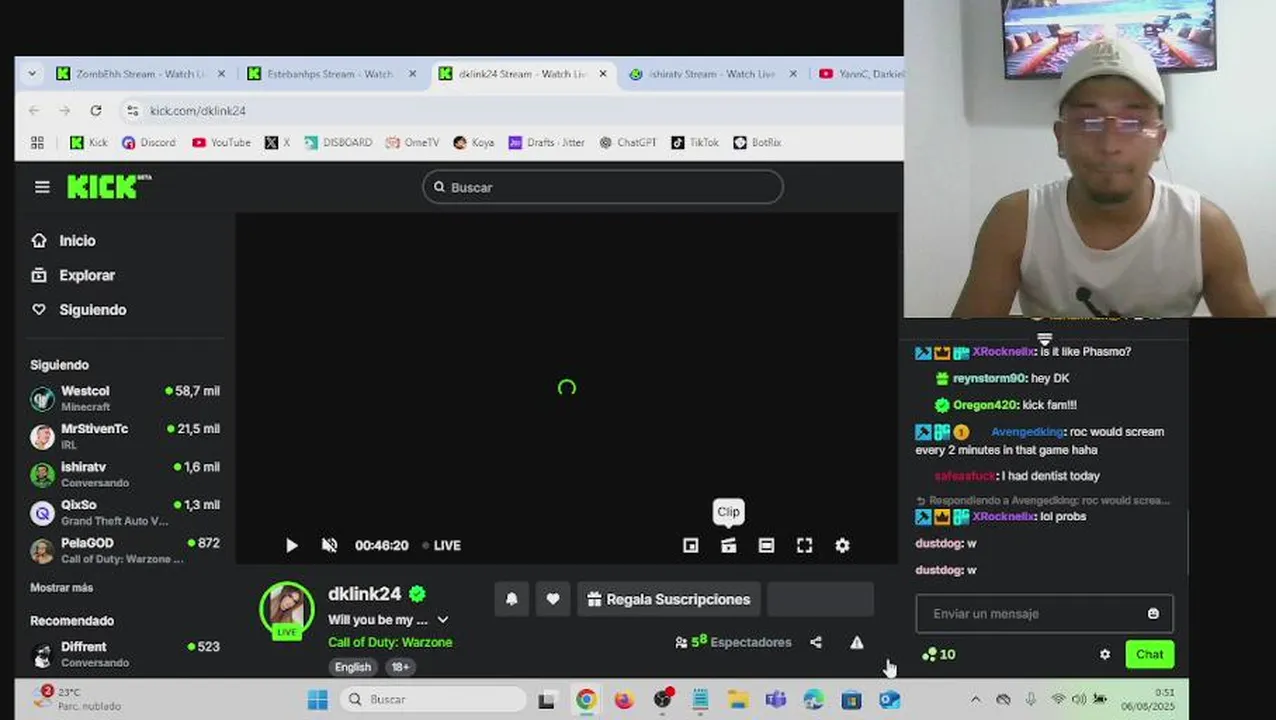1276x720 pixels.
Task: Close the dklink24 Stream tab
Action: click(602, 74)
